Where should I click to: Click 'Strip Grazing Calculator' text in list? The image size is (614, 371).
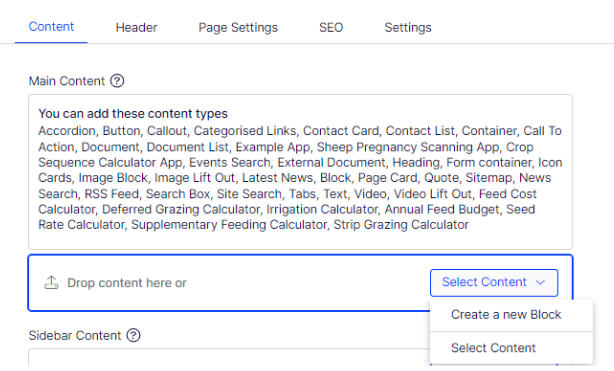pyautogui.click(x=401, y=225)
